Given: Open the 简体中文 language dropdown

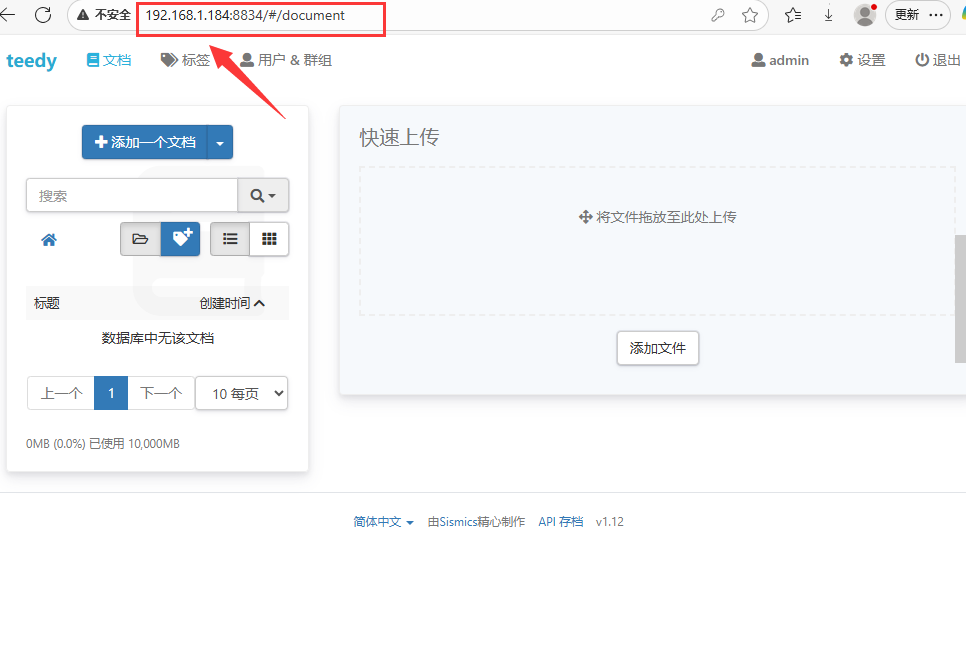Looking at the screenshot, I should pos(383,522).
